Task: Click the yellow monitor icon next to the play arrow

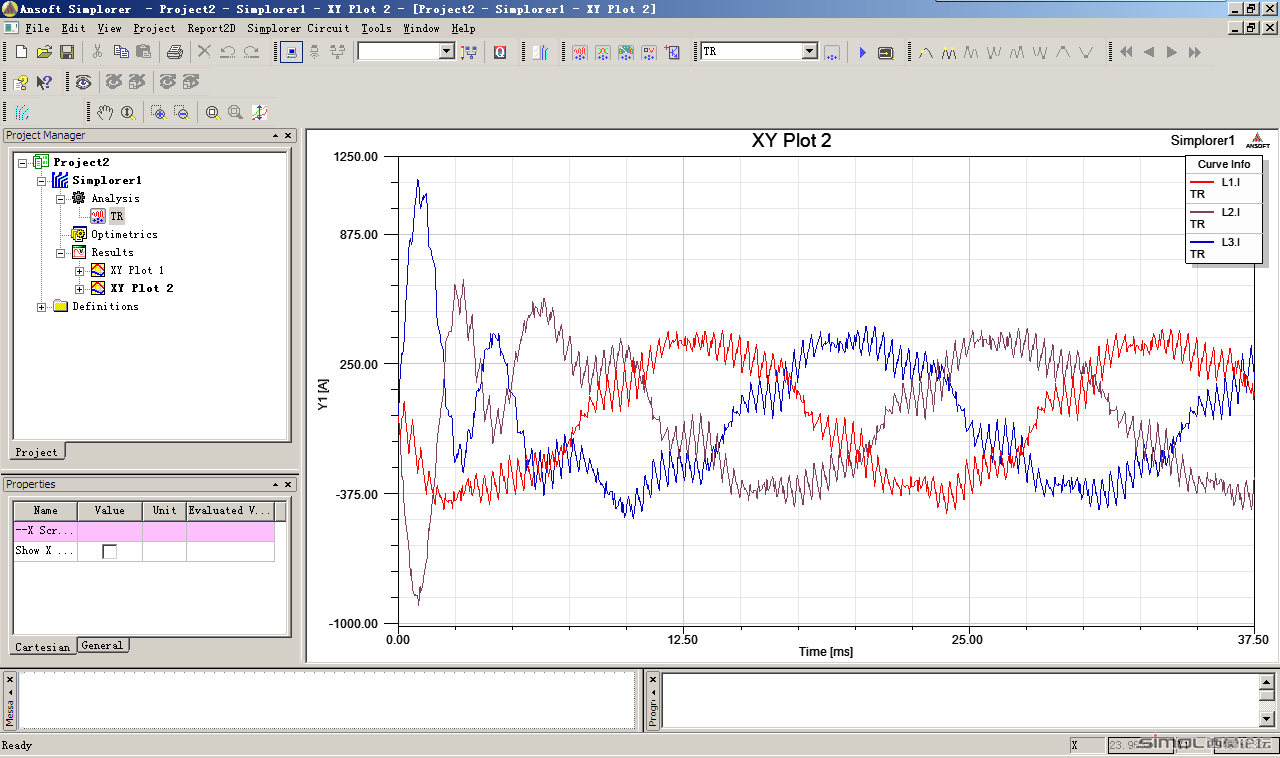Action: [886, 51]
